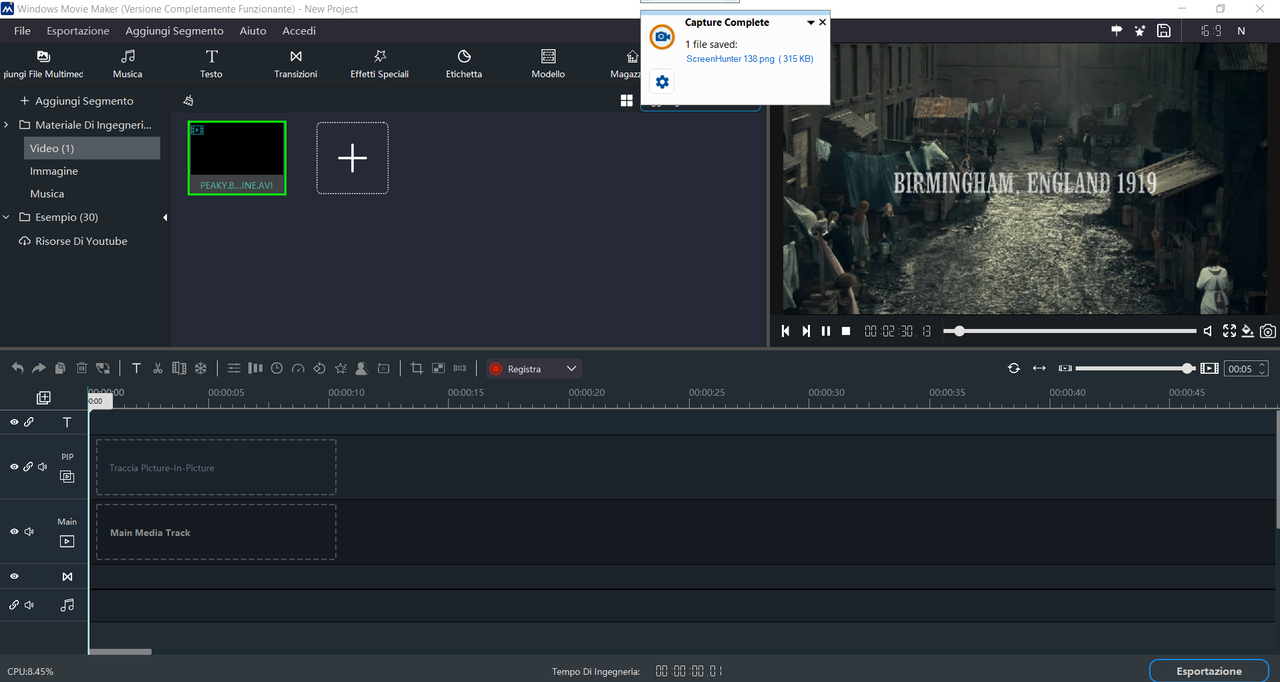1280x682 pixels.
Task: Select the crop tool icon
Action: [417, 368]
